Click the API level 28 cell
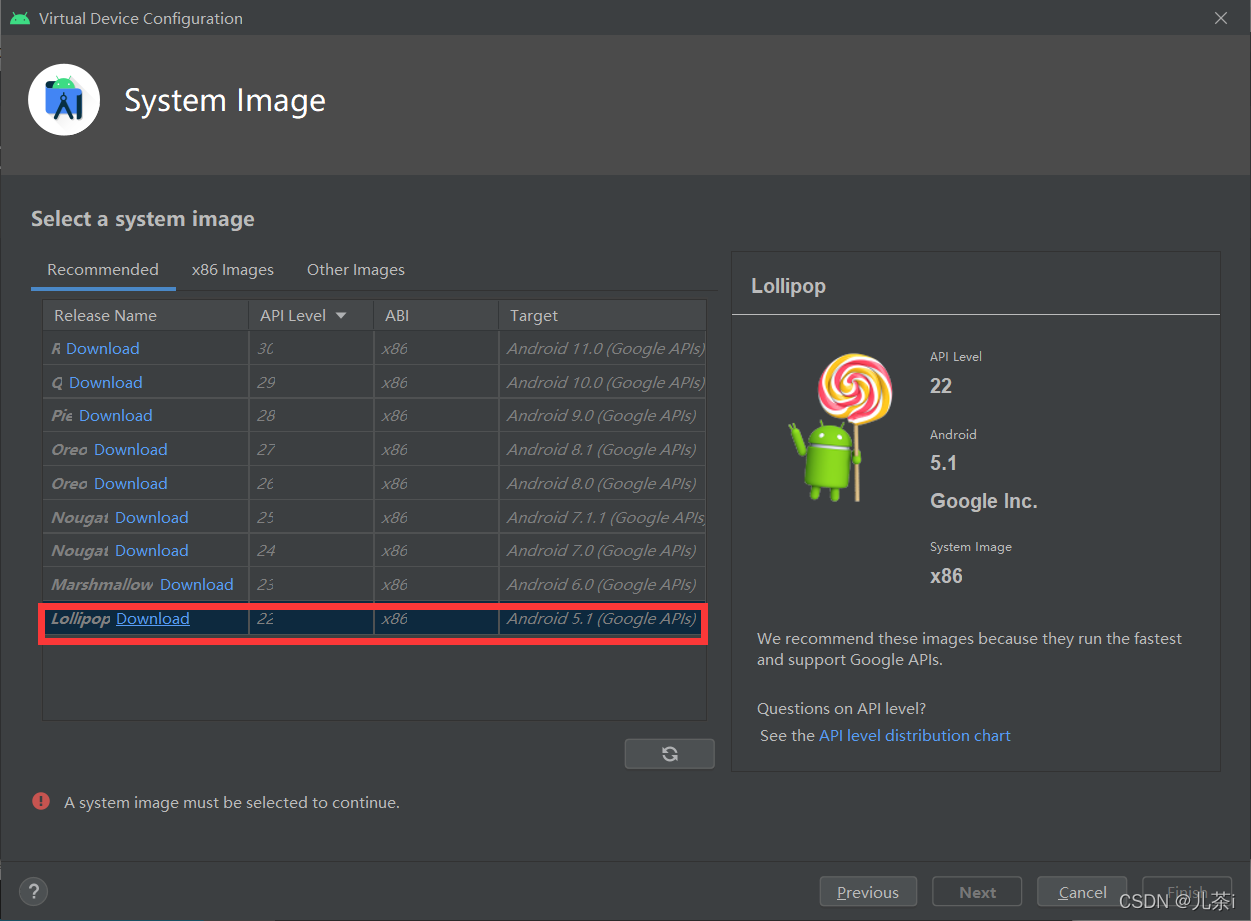This screenshot has height=921, width=1251. point(311,416)
